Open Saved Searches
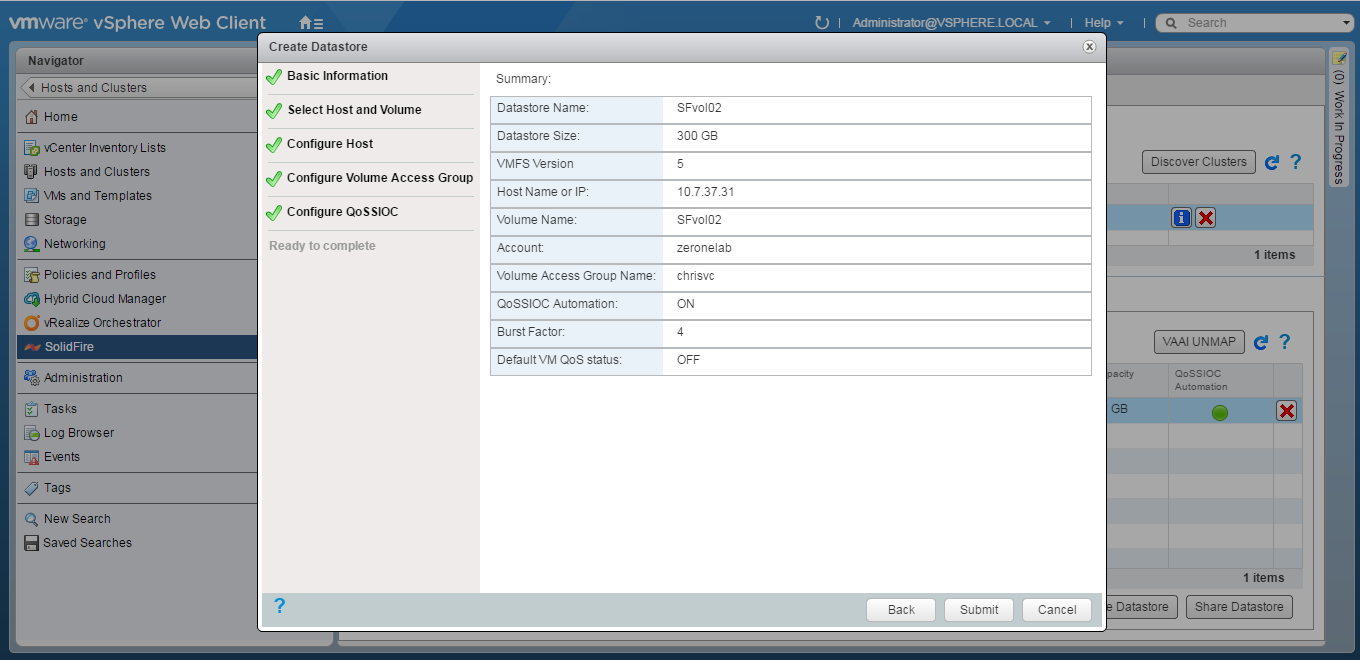 (x=87, y=543)
